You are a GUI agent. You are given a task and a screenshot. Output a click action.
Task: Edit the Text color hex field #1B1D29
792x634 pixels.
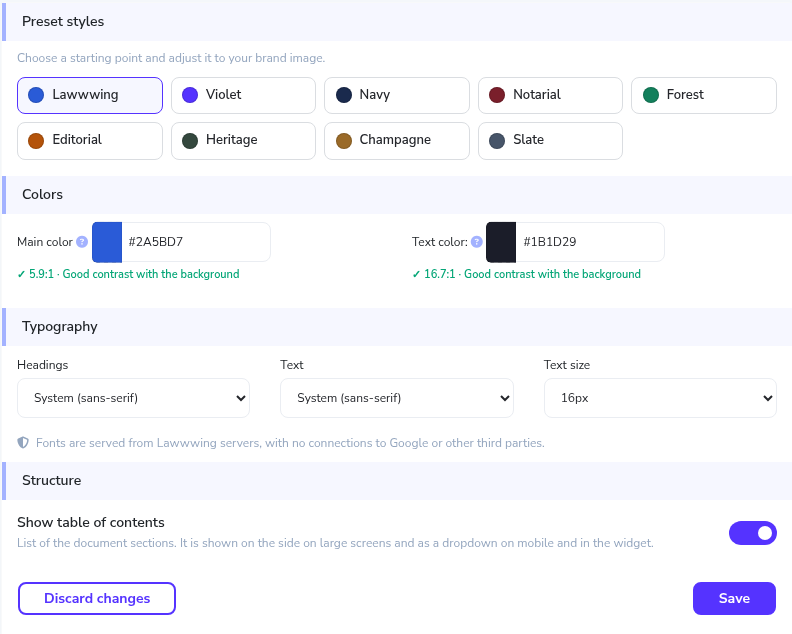pyautogui.click(x=590, y=242)
